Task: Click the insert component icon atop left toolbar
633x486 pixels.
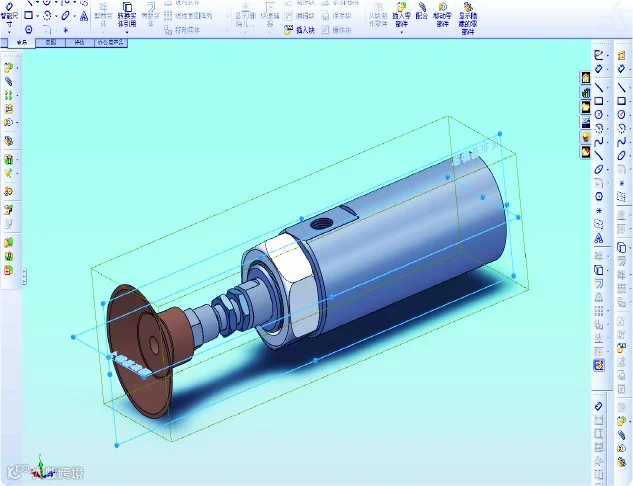Action: [x=8, y=67]
